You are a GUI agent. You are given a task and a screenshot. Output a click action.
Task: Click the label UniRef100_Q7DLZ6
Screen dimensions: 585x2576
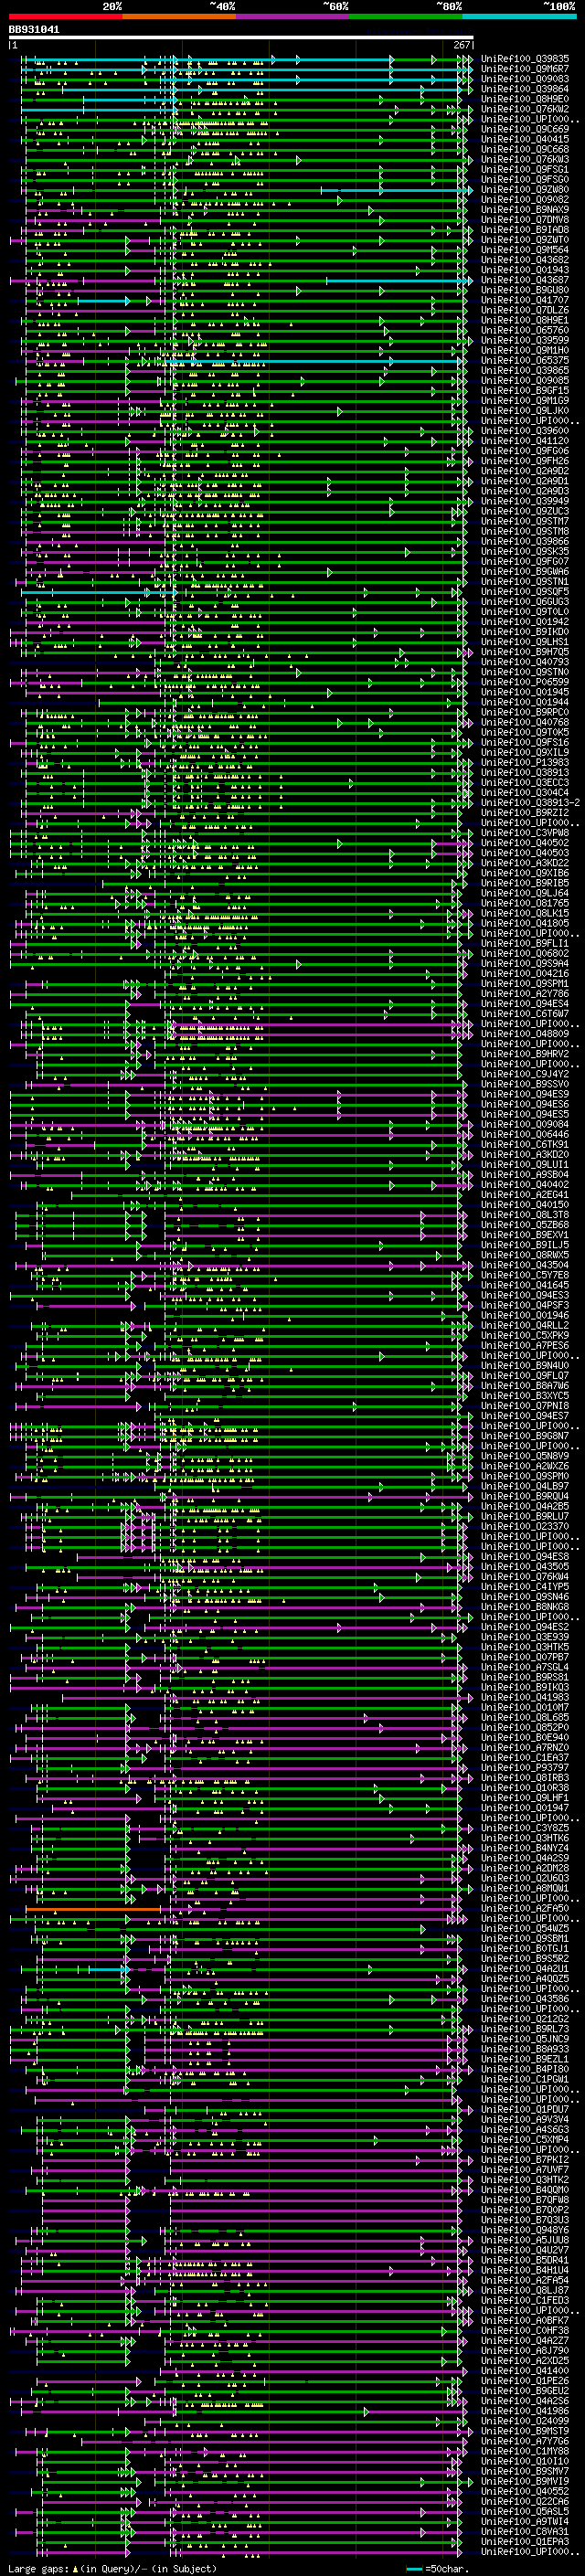[524, 310]
